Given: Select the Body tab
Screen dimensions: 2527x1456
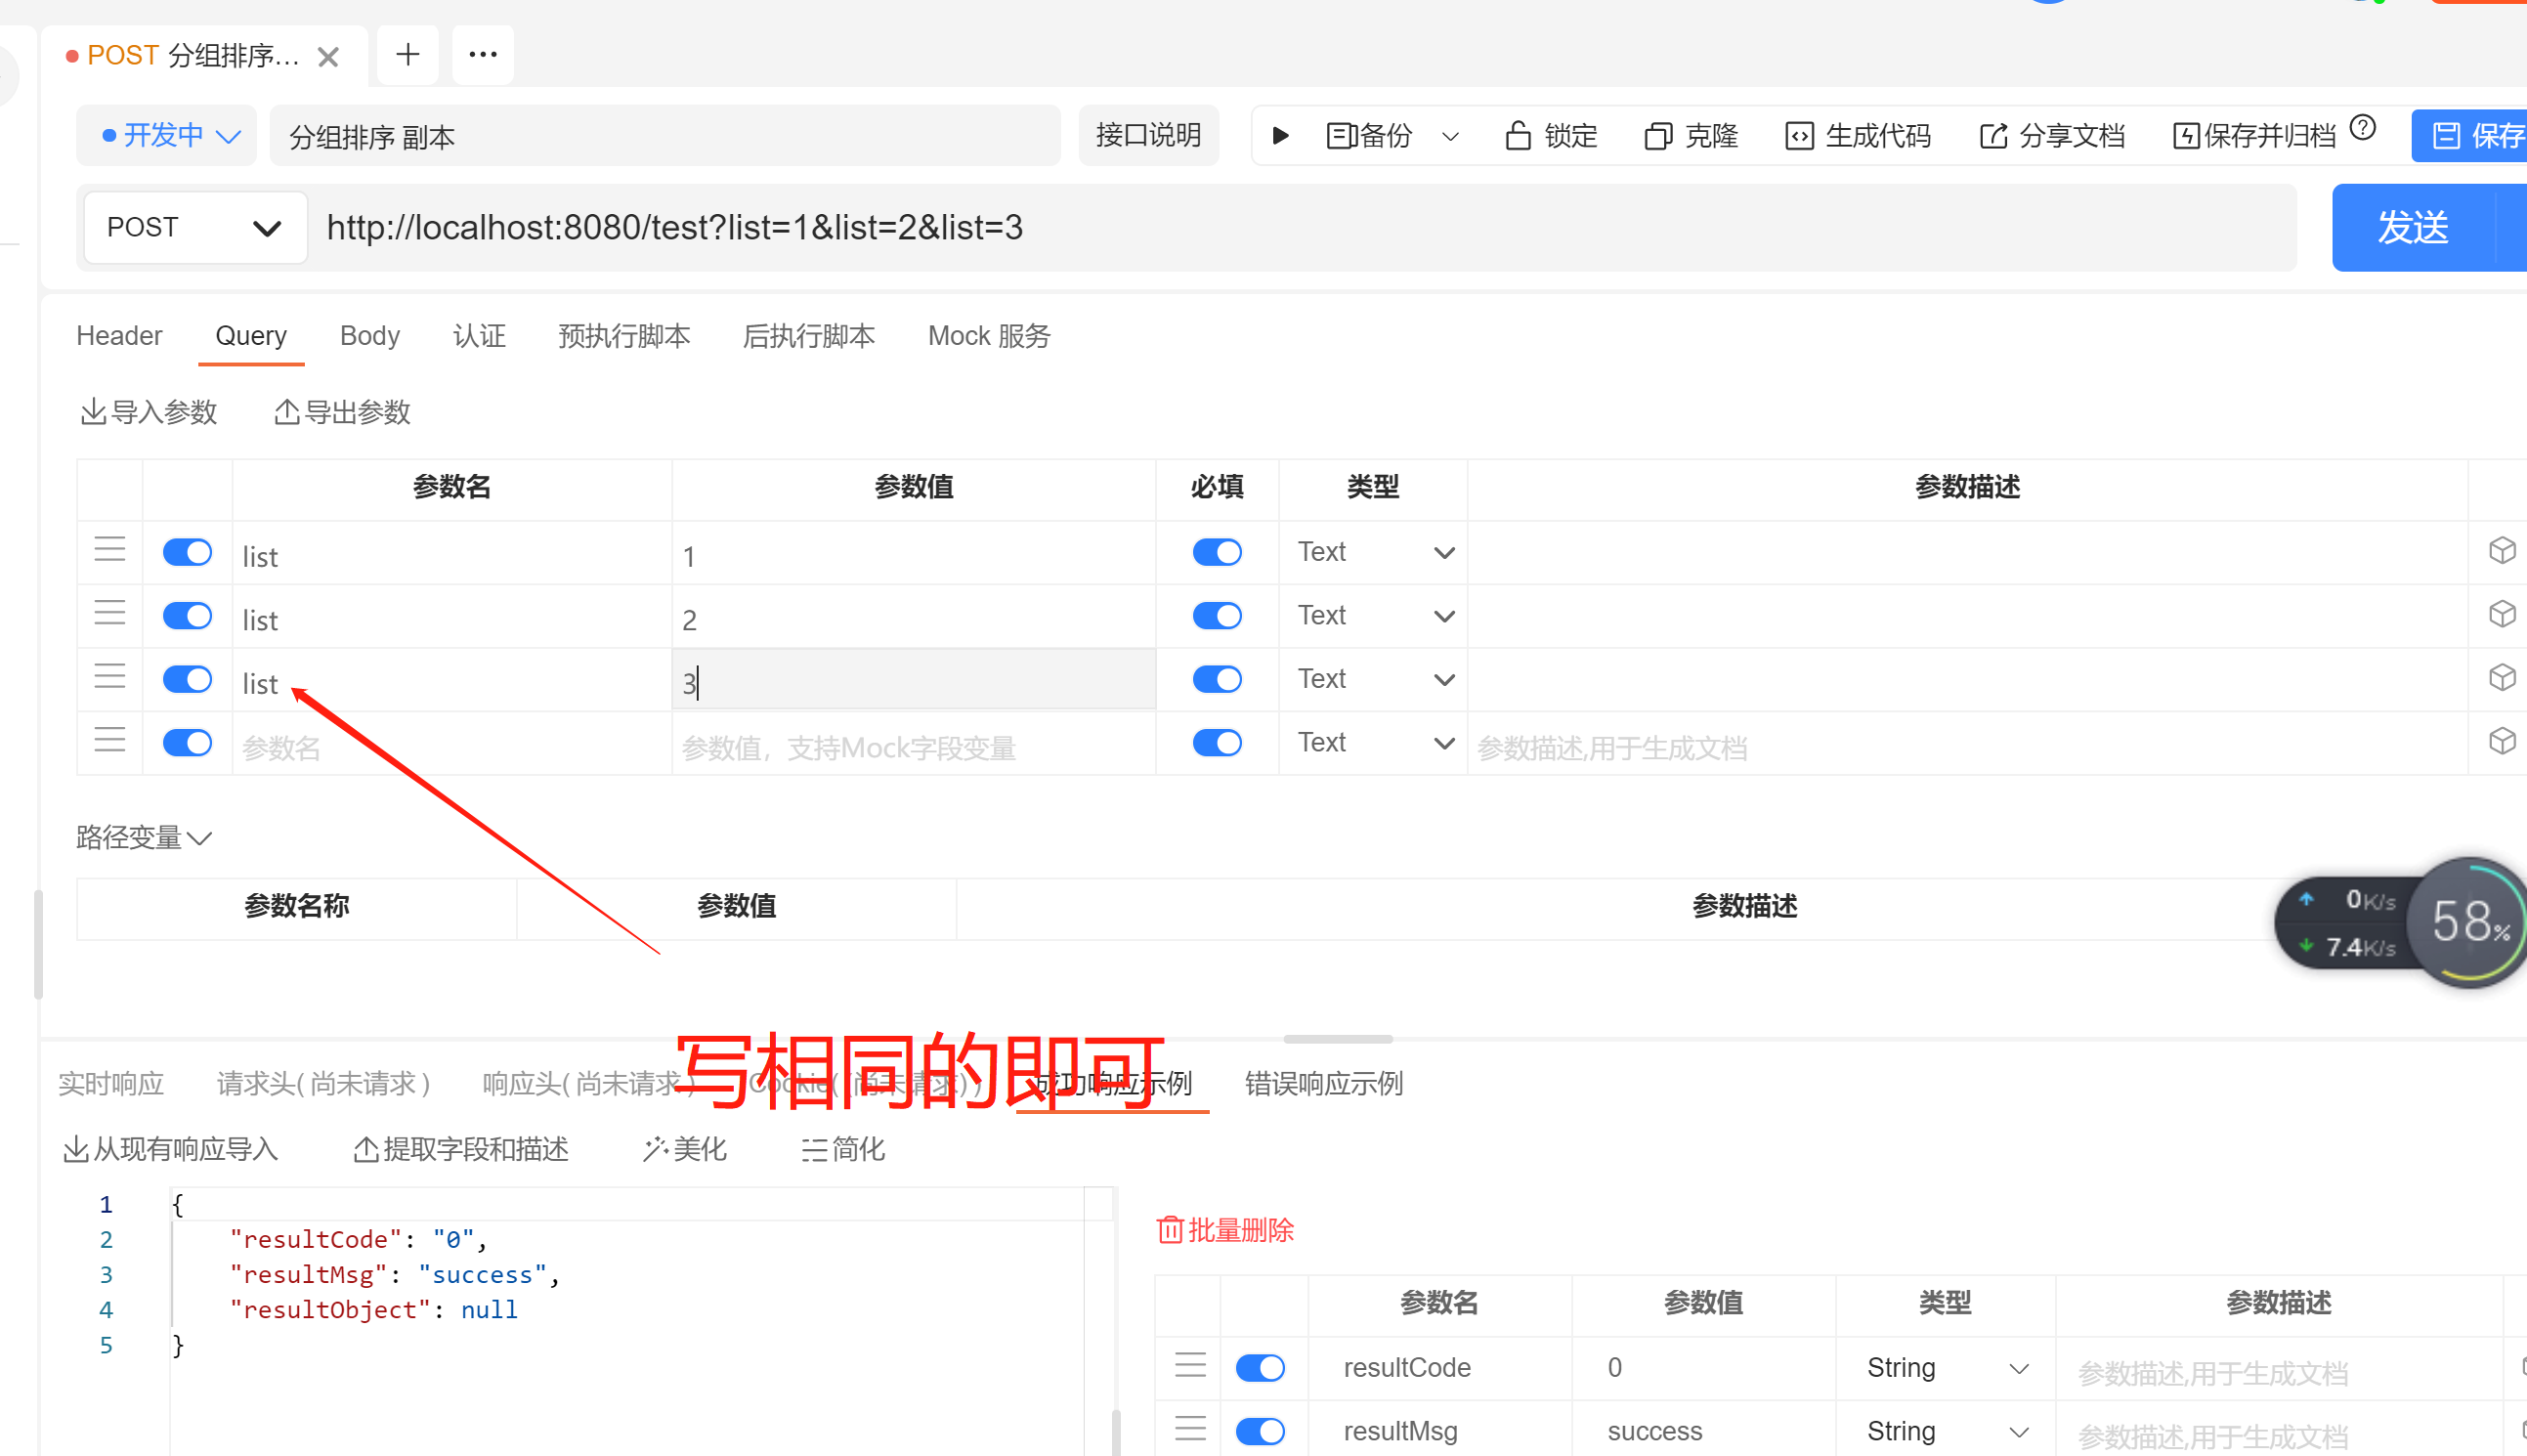Looking at the screenshot, I should (368, 335).
